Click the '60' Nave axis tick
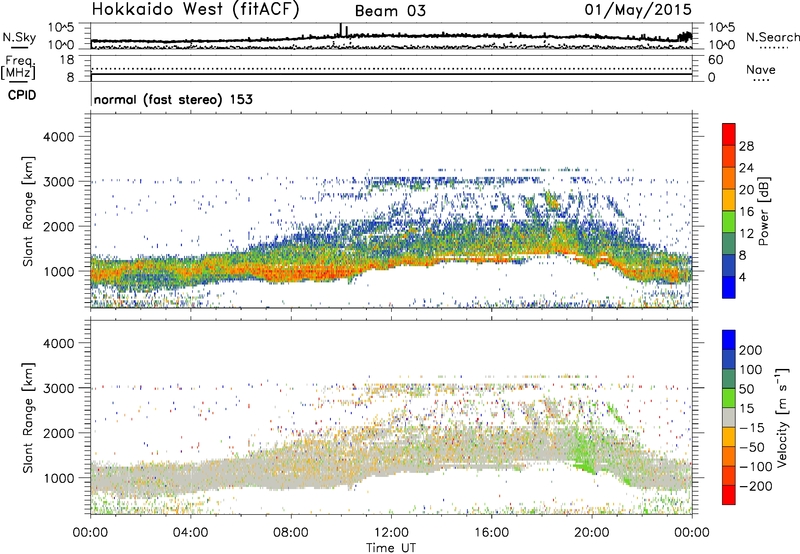800x554 pixels. click(715, 60)
